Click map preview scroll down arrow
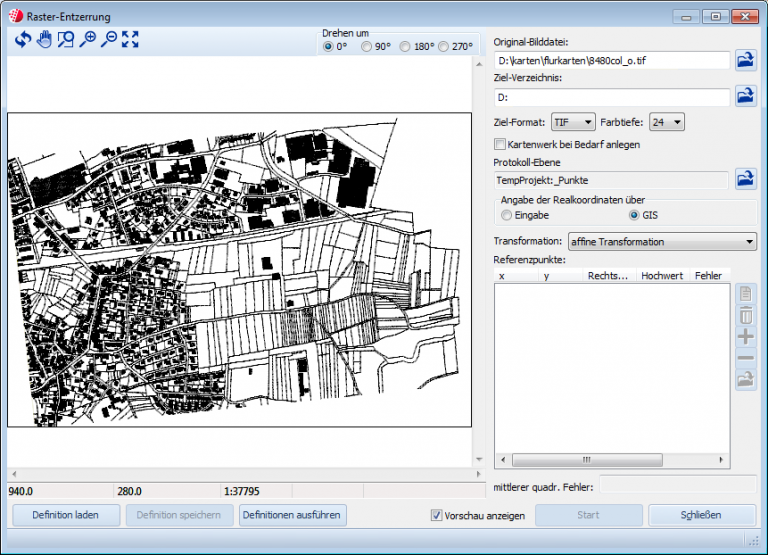The width and height of the screenshot is (768, 555). click(479, 459)
